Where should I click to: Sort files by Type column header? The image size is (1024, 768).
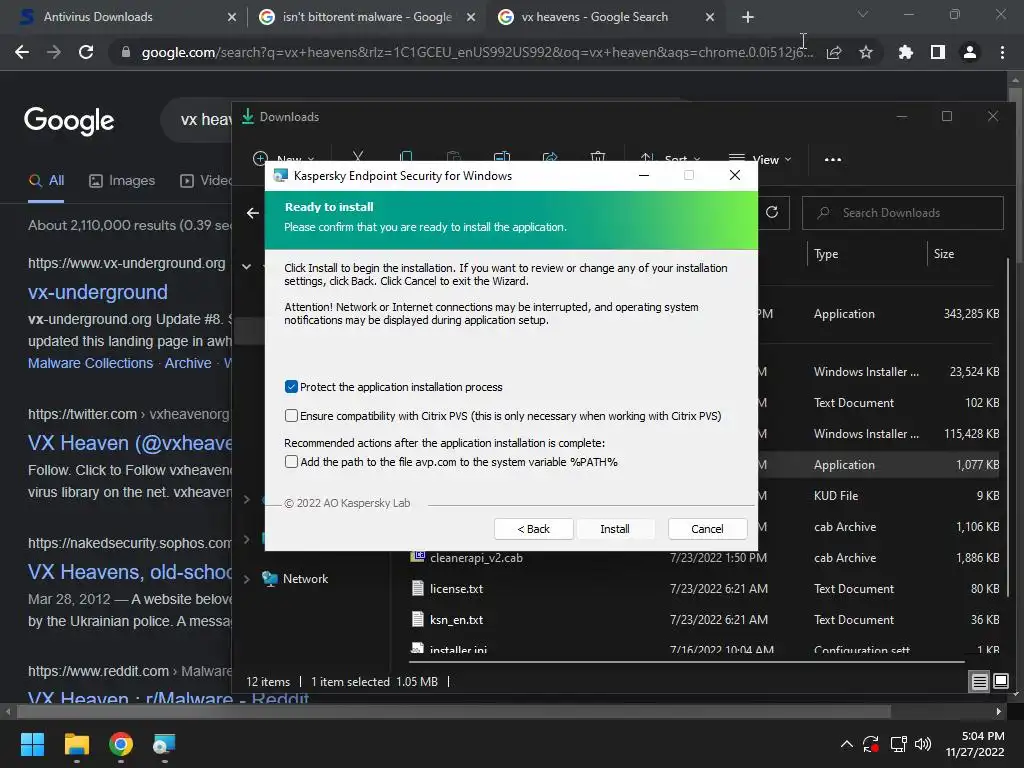point(867,254)
